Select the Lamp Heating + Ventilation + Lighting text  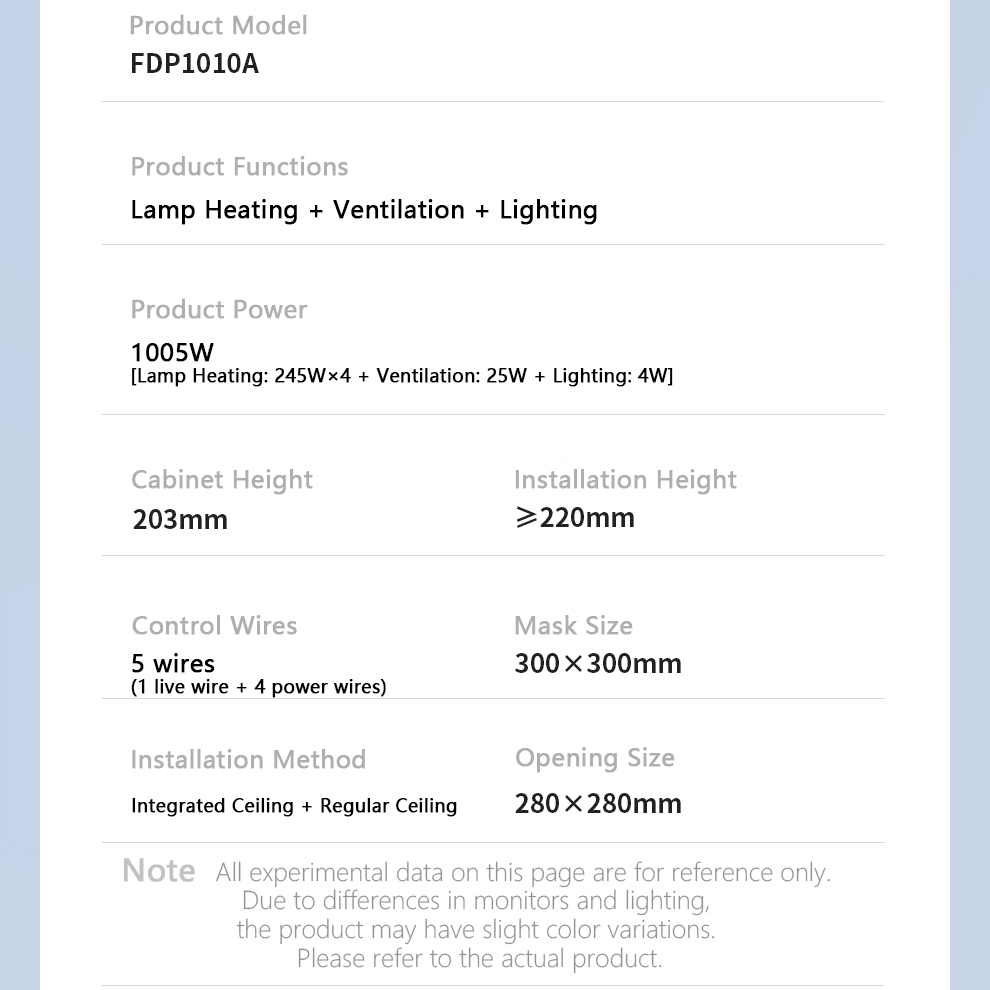pos(364,210)
